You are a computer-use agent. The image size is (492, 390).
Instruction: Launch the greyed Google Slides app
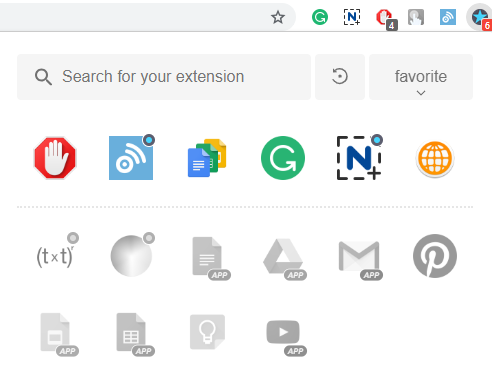pyautogui.click(x=57, y=333)
